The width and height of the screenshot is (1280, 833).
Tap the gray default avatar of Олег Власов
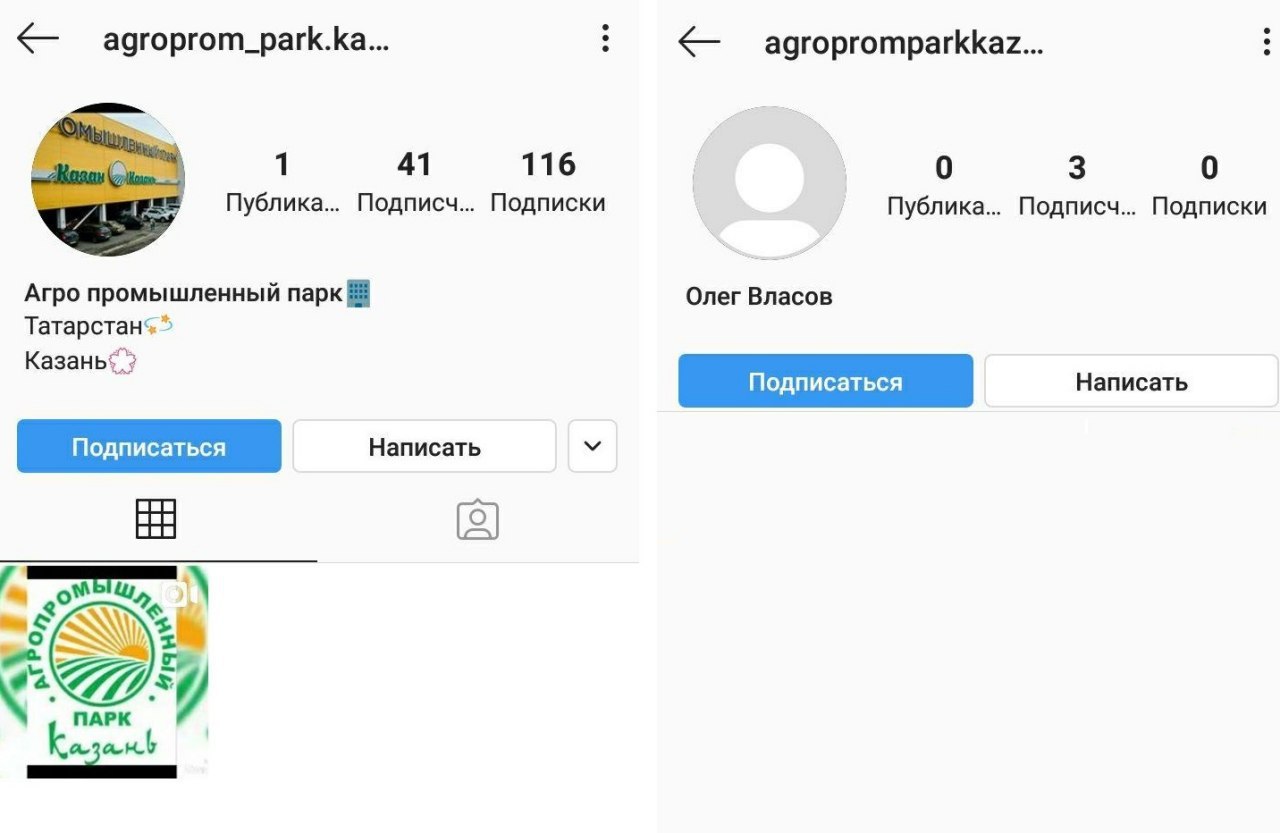point(770,183)
